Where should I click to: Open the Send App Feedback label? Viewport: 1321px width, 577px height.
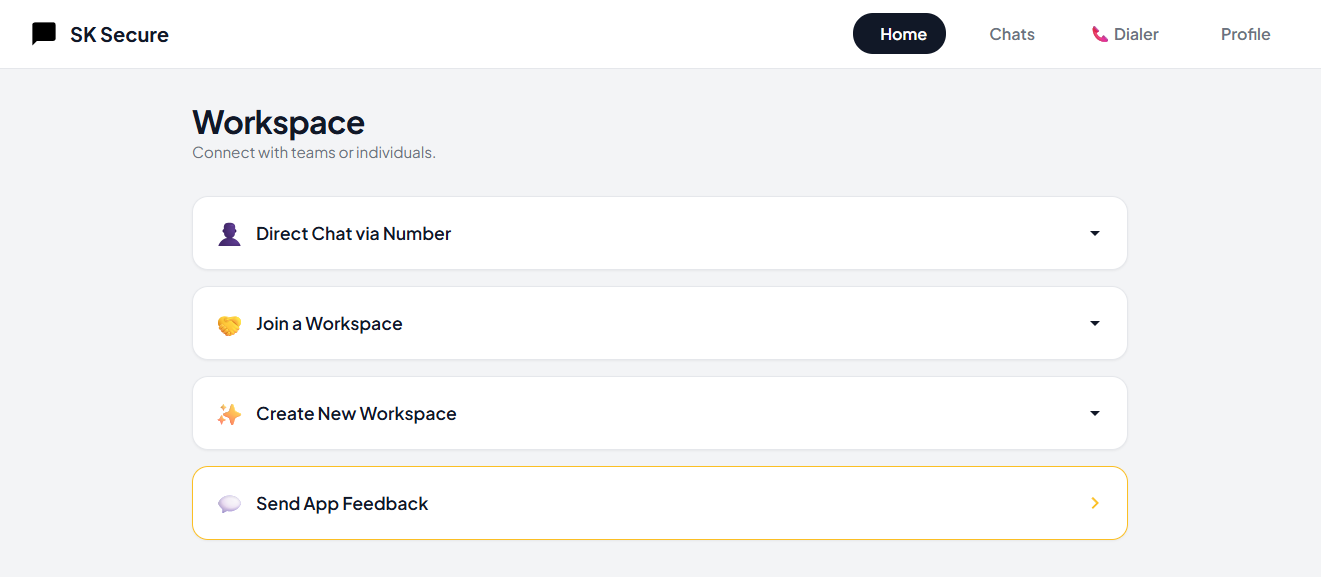[342, 504]
